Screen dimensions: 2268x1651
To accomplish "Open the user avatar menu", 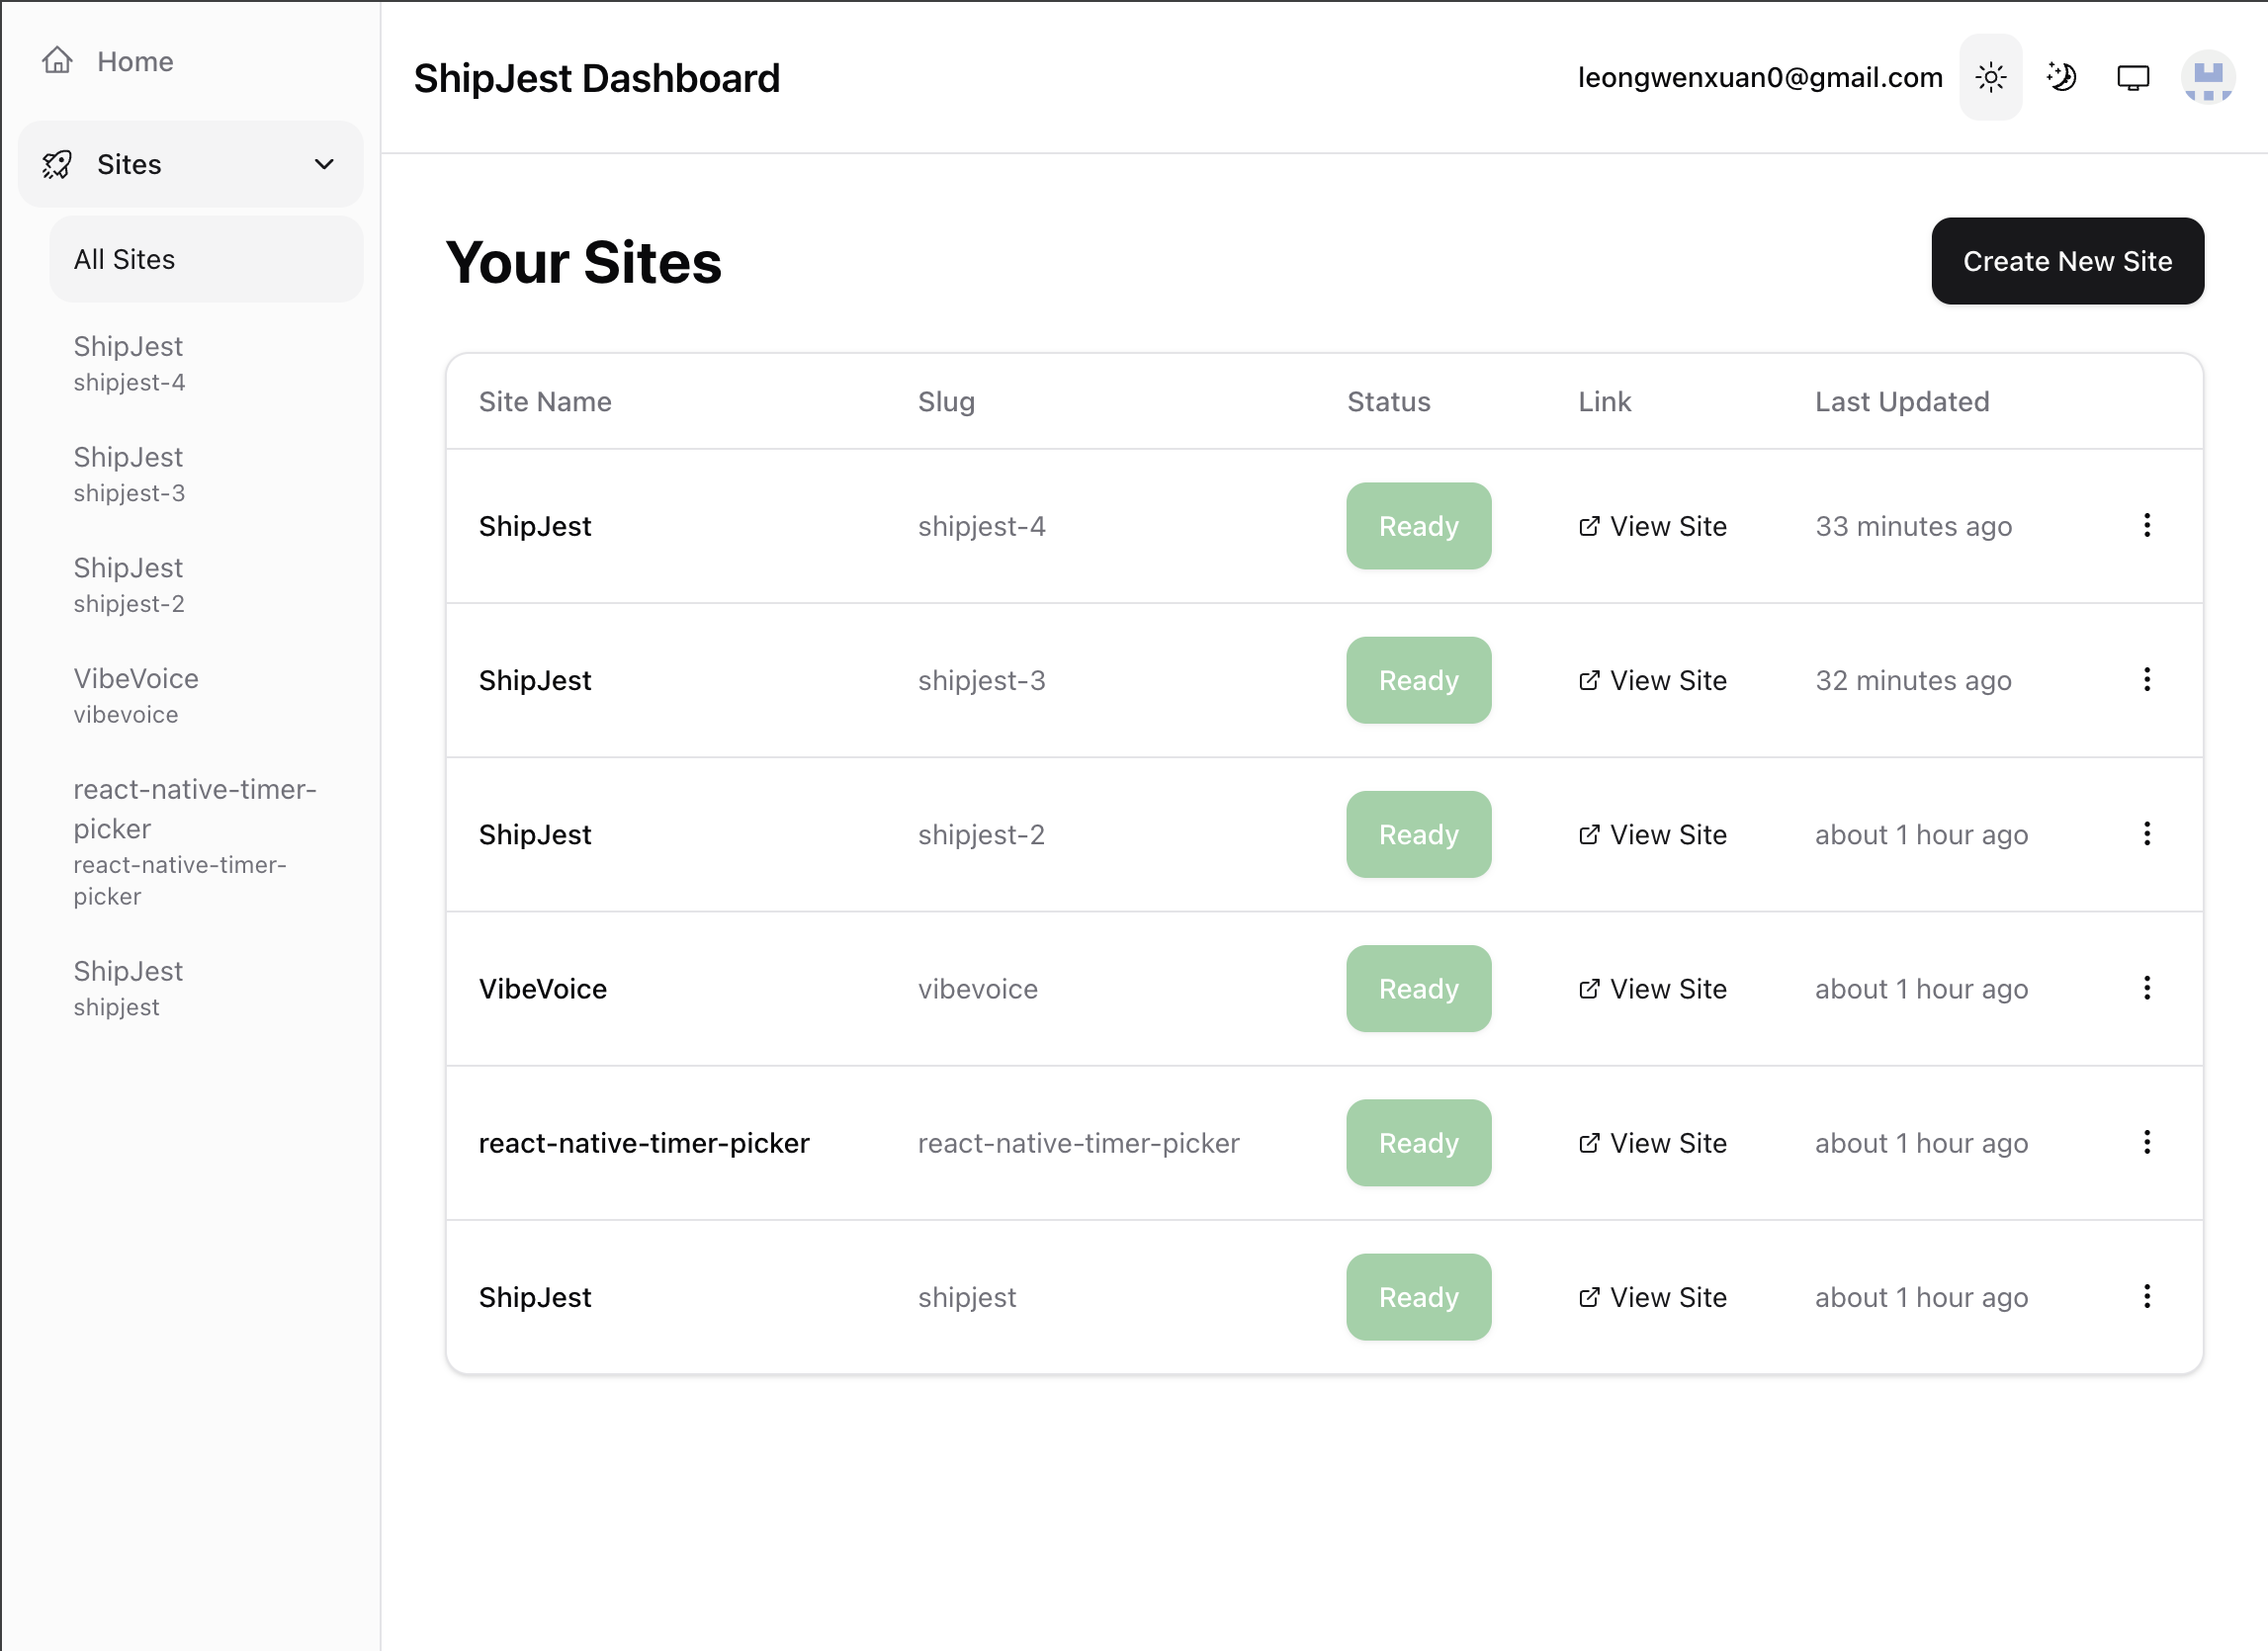I will (2207, 78).
